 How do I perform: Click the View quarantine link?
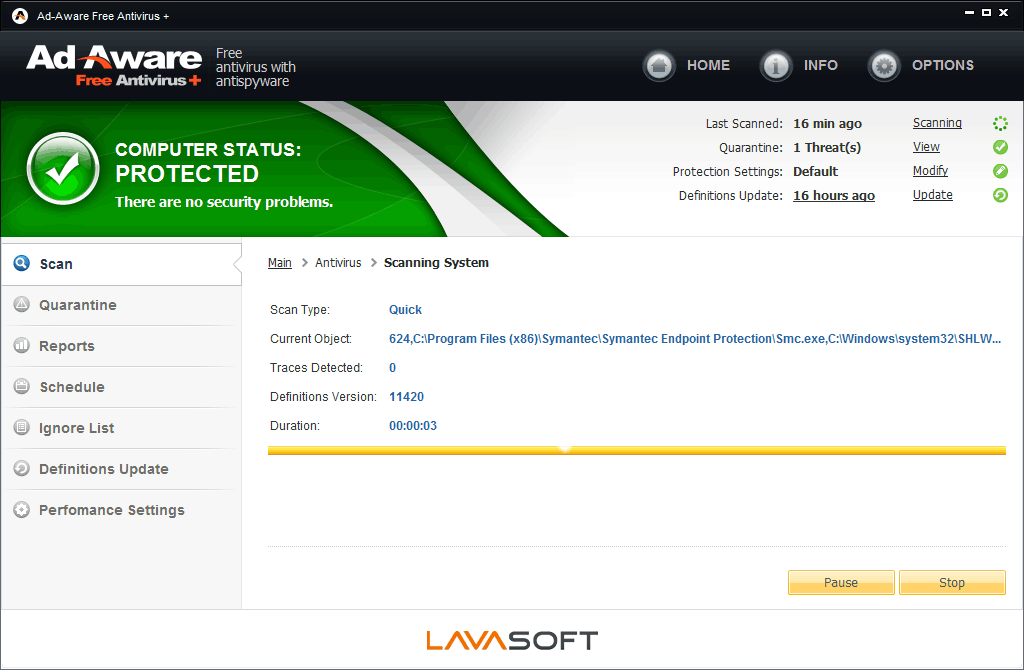pyautogui.click(x=926, y=147)
